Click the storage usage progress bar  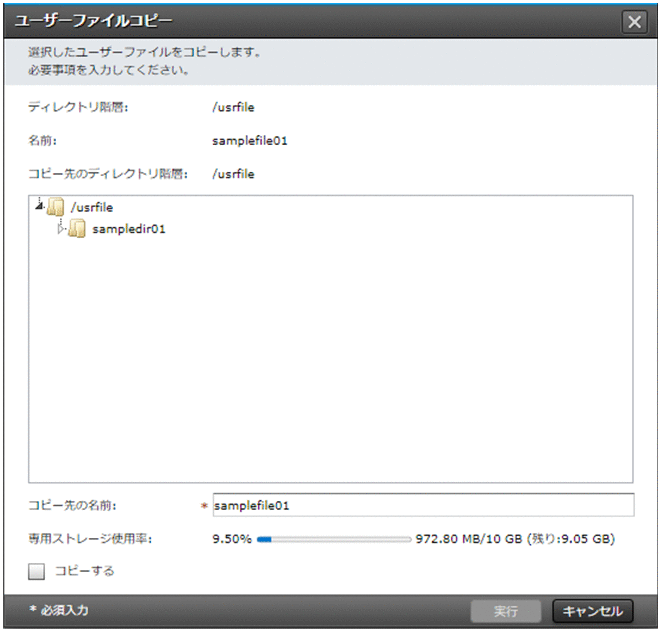334,539
